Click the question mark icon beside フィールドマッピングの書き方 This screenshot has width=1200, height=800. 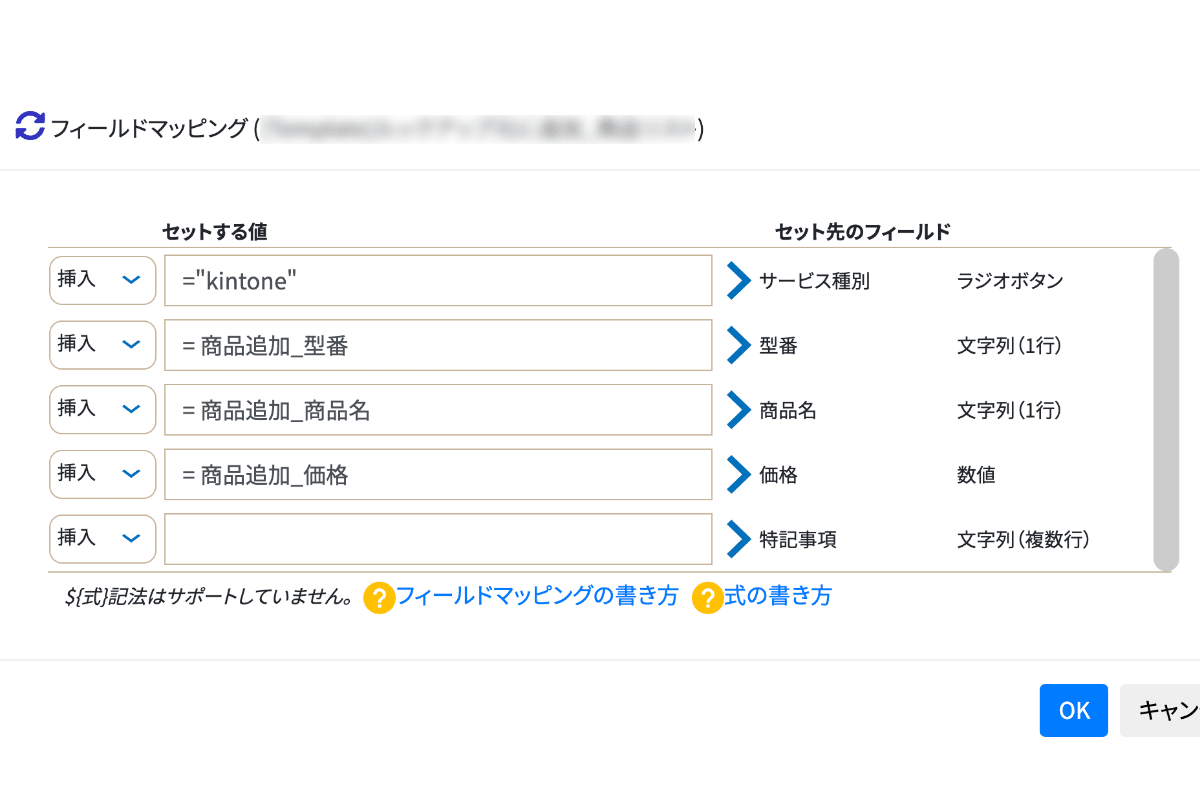click(380, 596)
